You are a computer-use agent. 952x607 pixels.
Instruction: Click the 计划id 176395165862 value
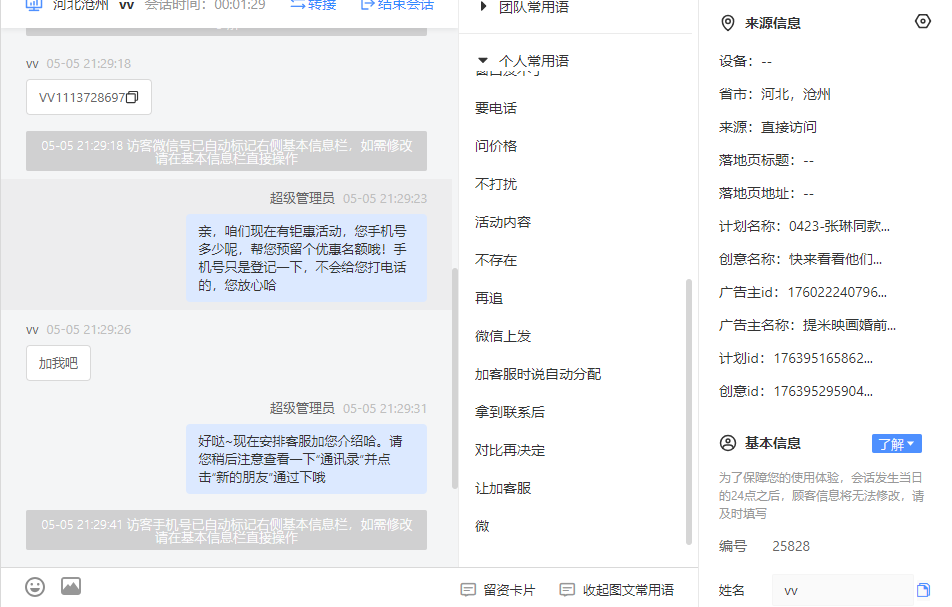[x=823, y=358]
